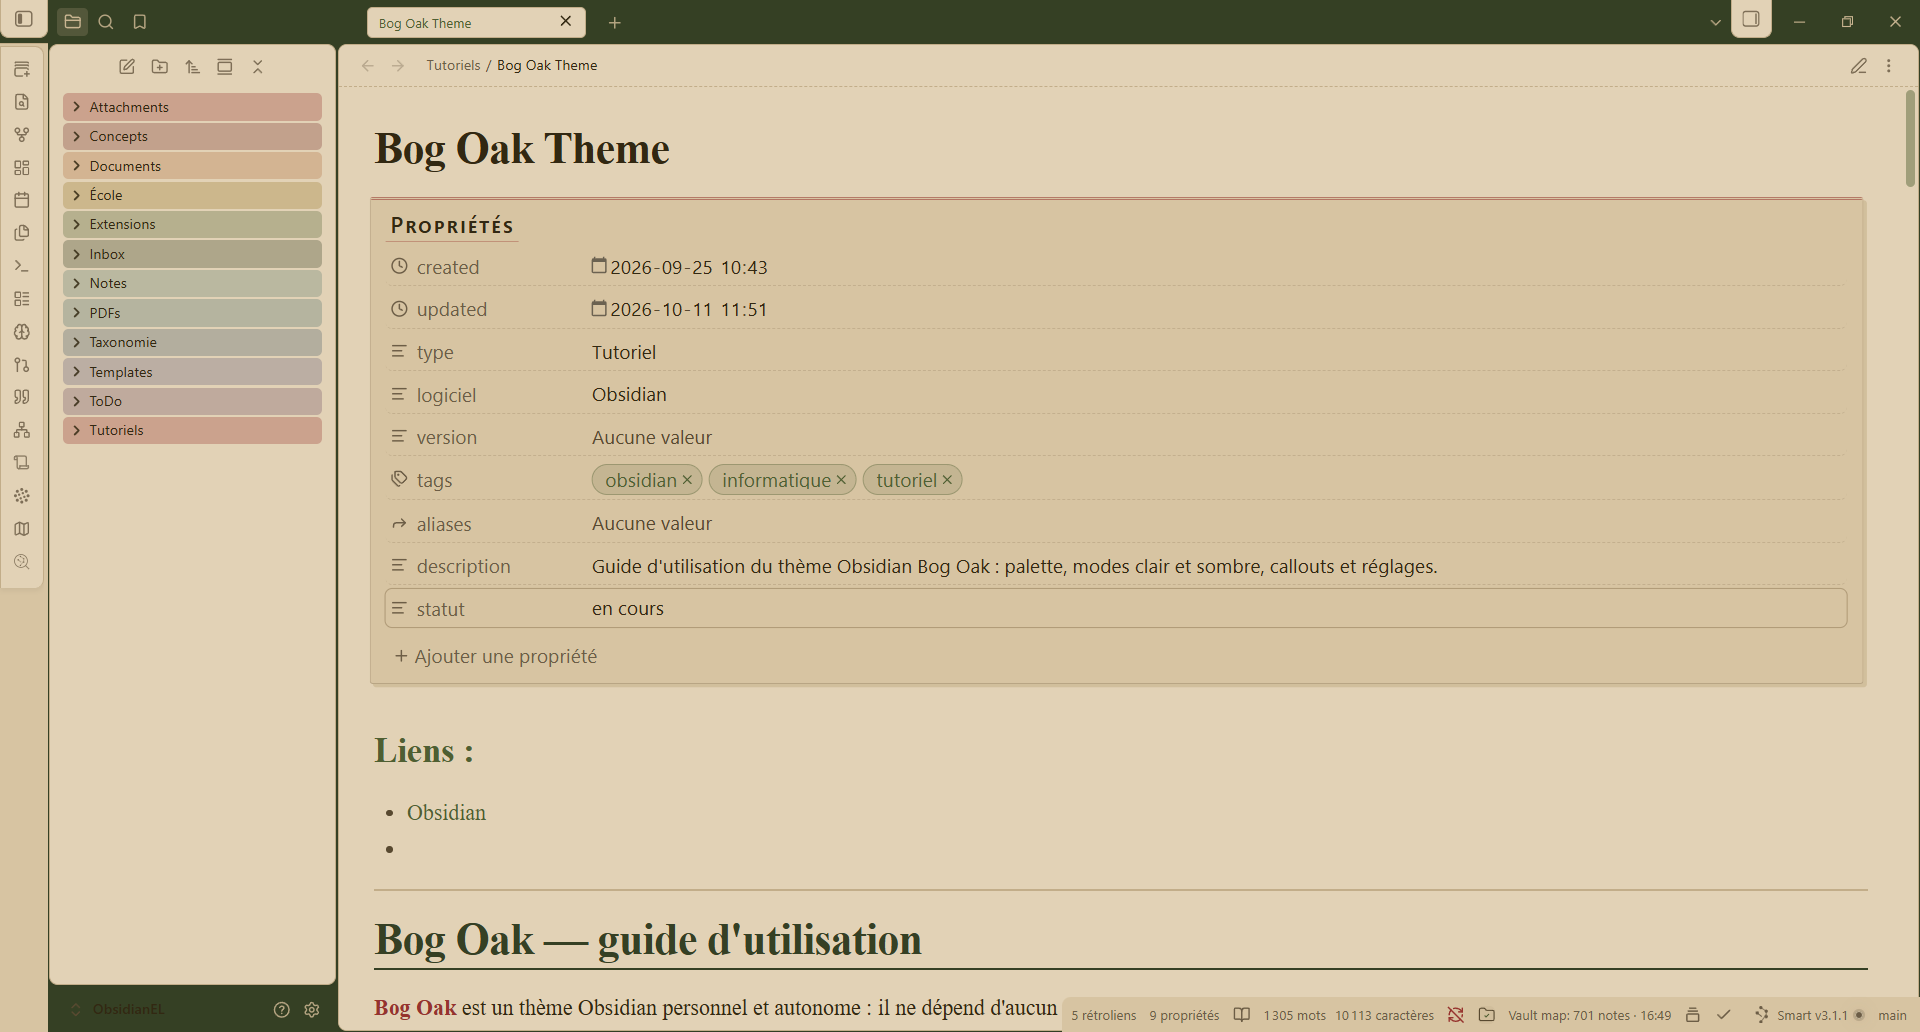Screen dimensions: 1920x1032
Task: Click the vertical scrollbar of the note
Action: point(1910,139)
